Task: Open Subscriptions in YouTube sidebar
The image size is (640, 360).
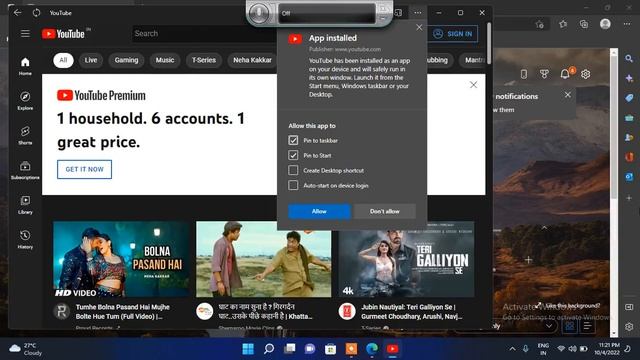Action: [x=25, y=170]
